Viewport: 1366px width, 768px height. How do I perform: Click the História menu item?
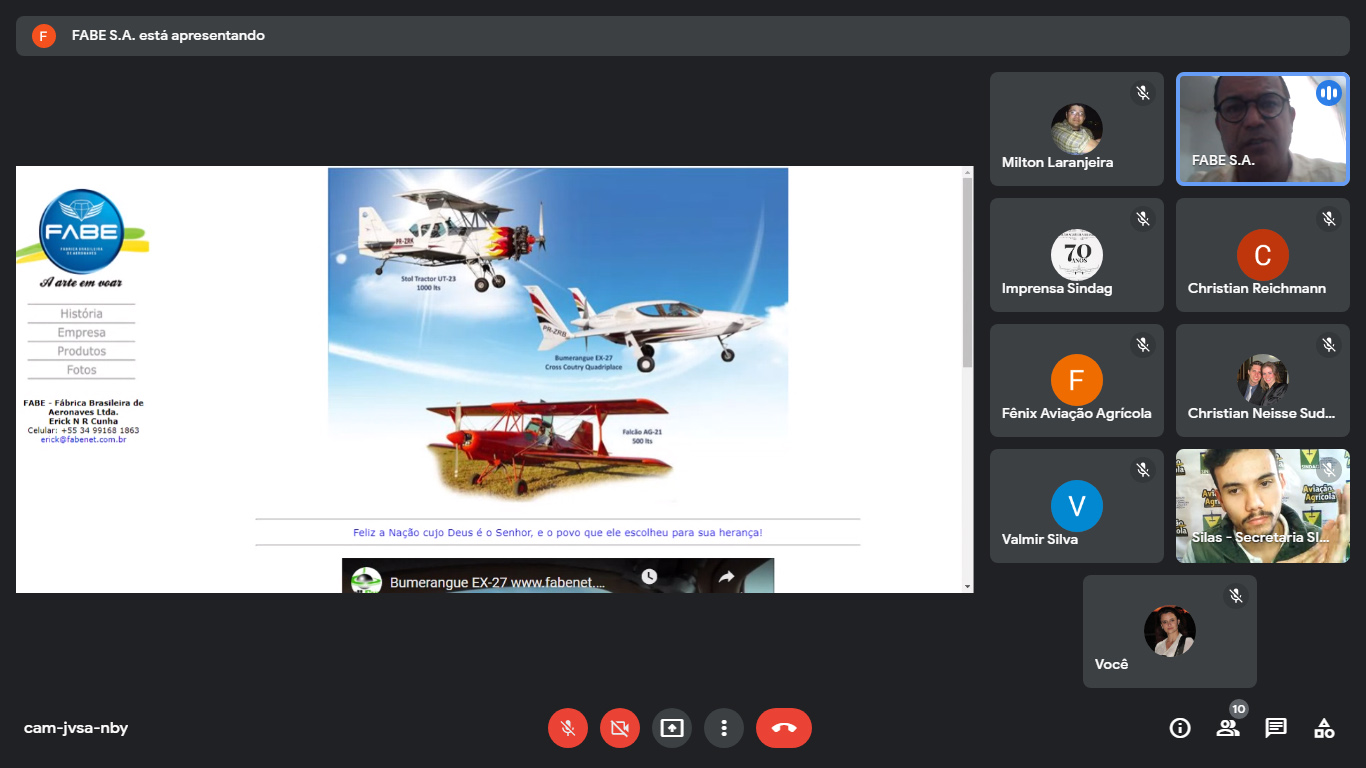(x=81, y=314)
